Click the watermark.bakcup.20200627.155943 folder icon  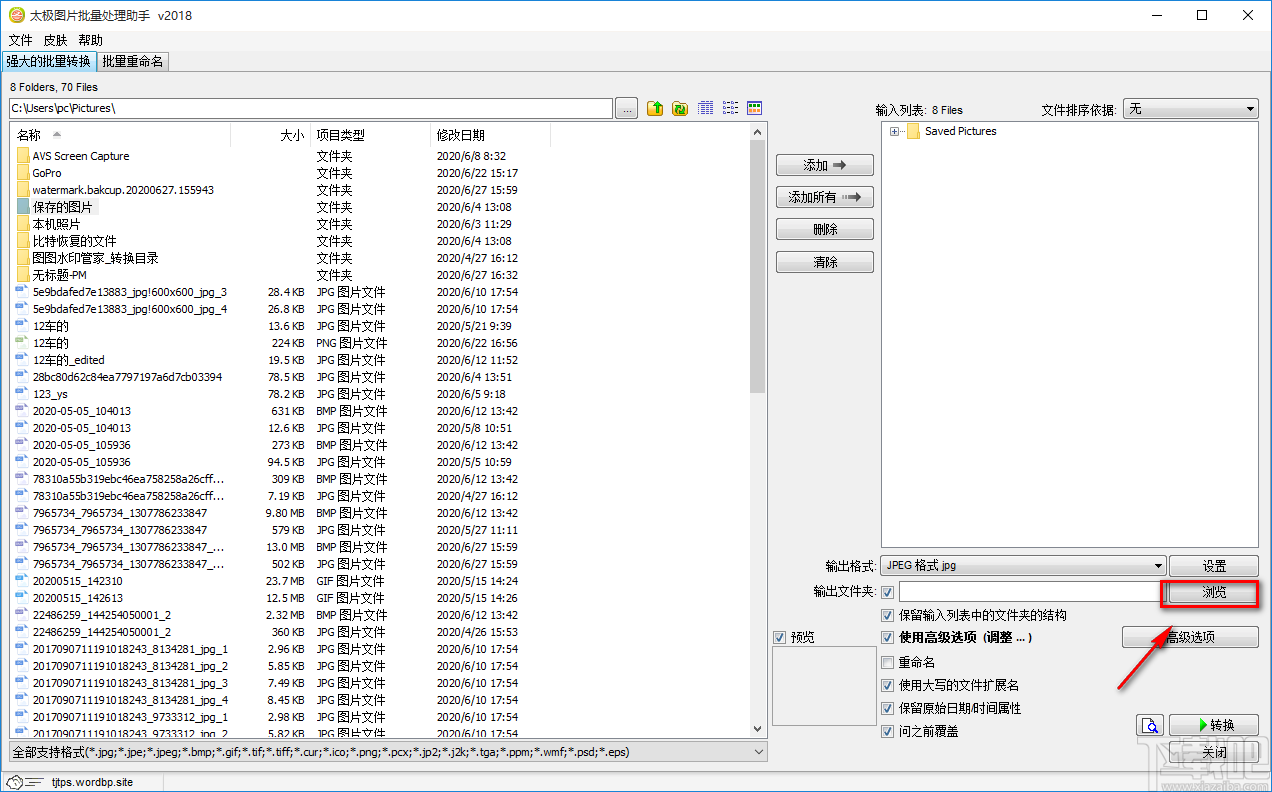click(23, 190)
